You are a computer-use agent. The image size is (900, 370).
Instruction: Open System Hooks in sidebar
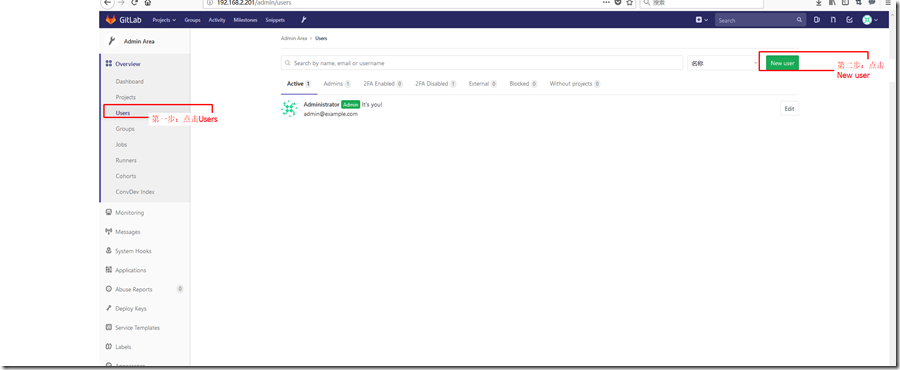pos(129,251)
